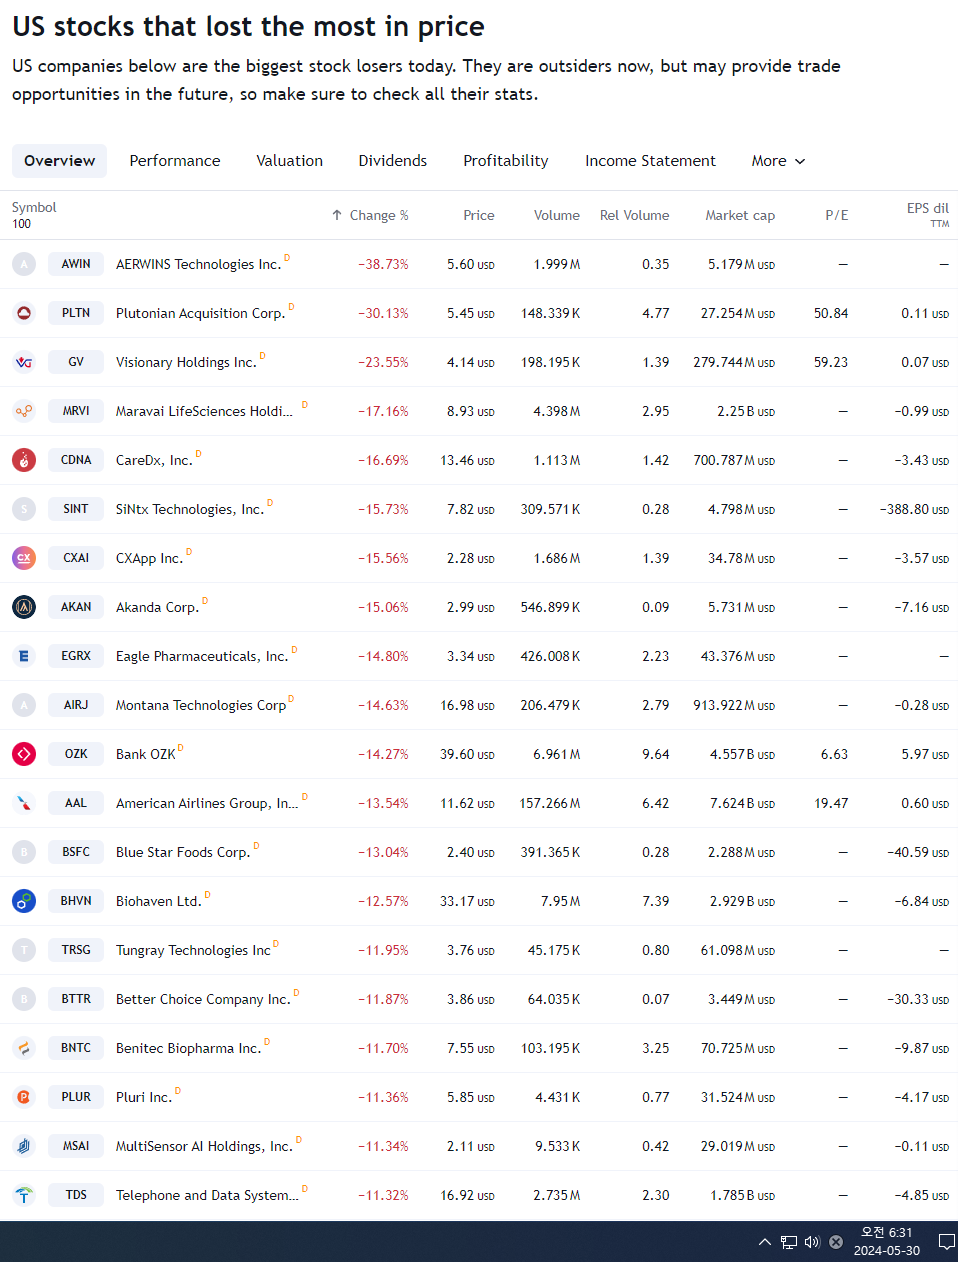Click the Akanda Corp. logo icon

[24, 607]
